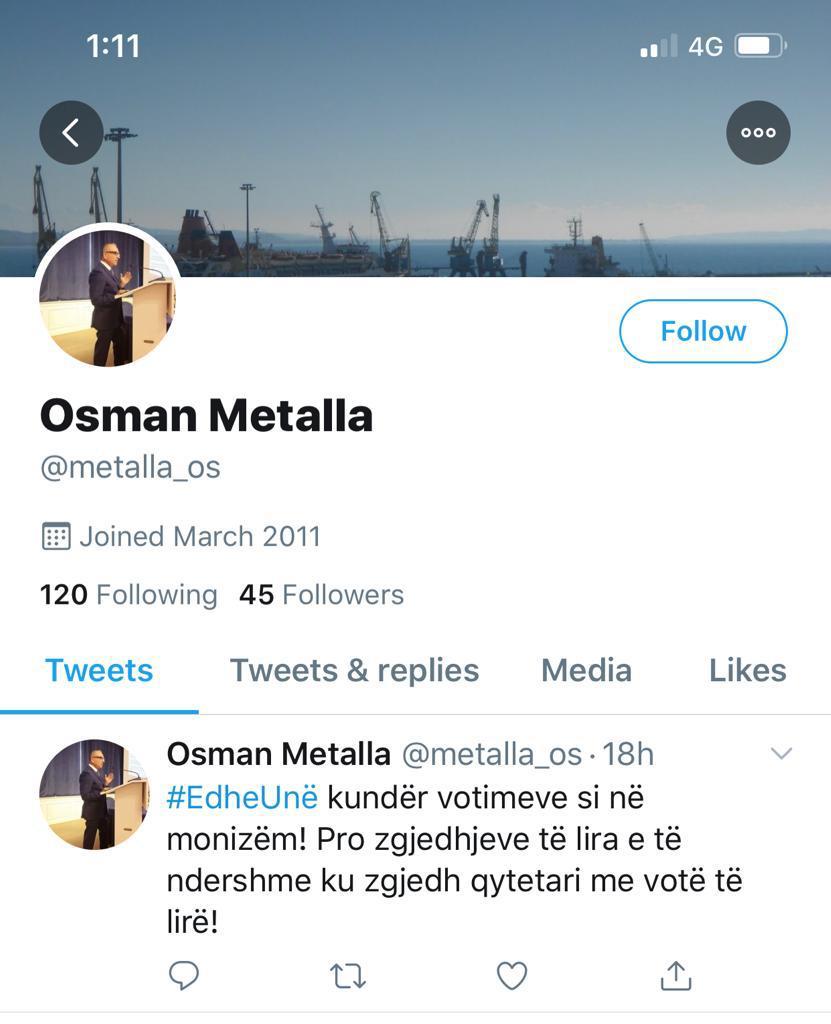Viewport: 831px width, 1024px height.
Task: Expand the tweet options chevron
Action: point(781,754)
